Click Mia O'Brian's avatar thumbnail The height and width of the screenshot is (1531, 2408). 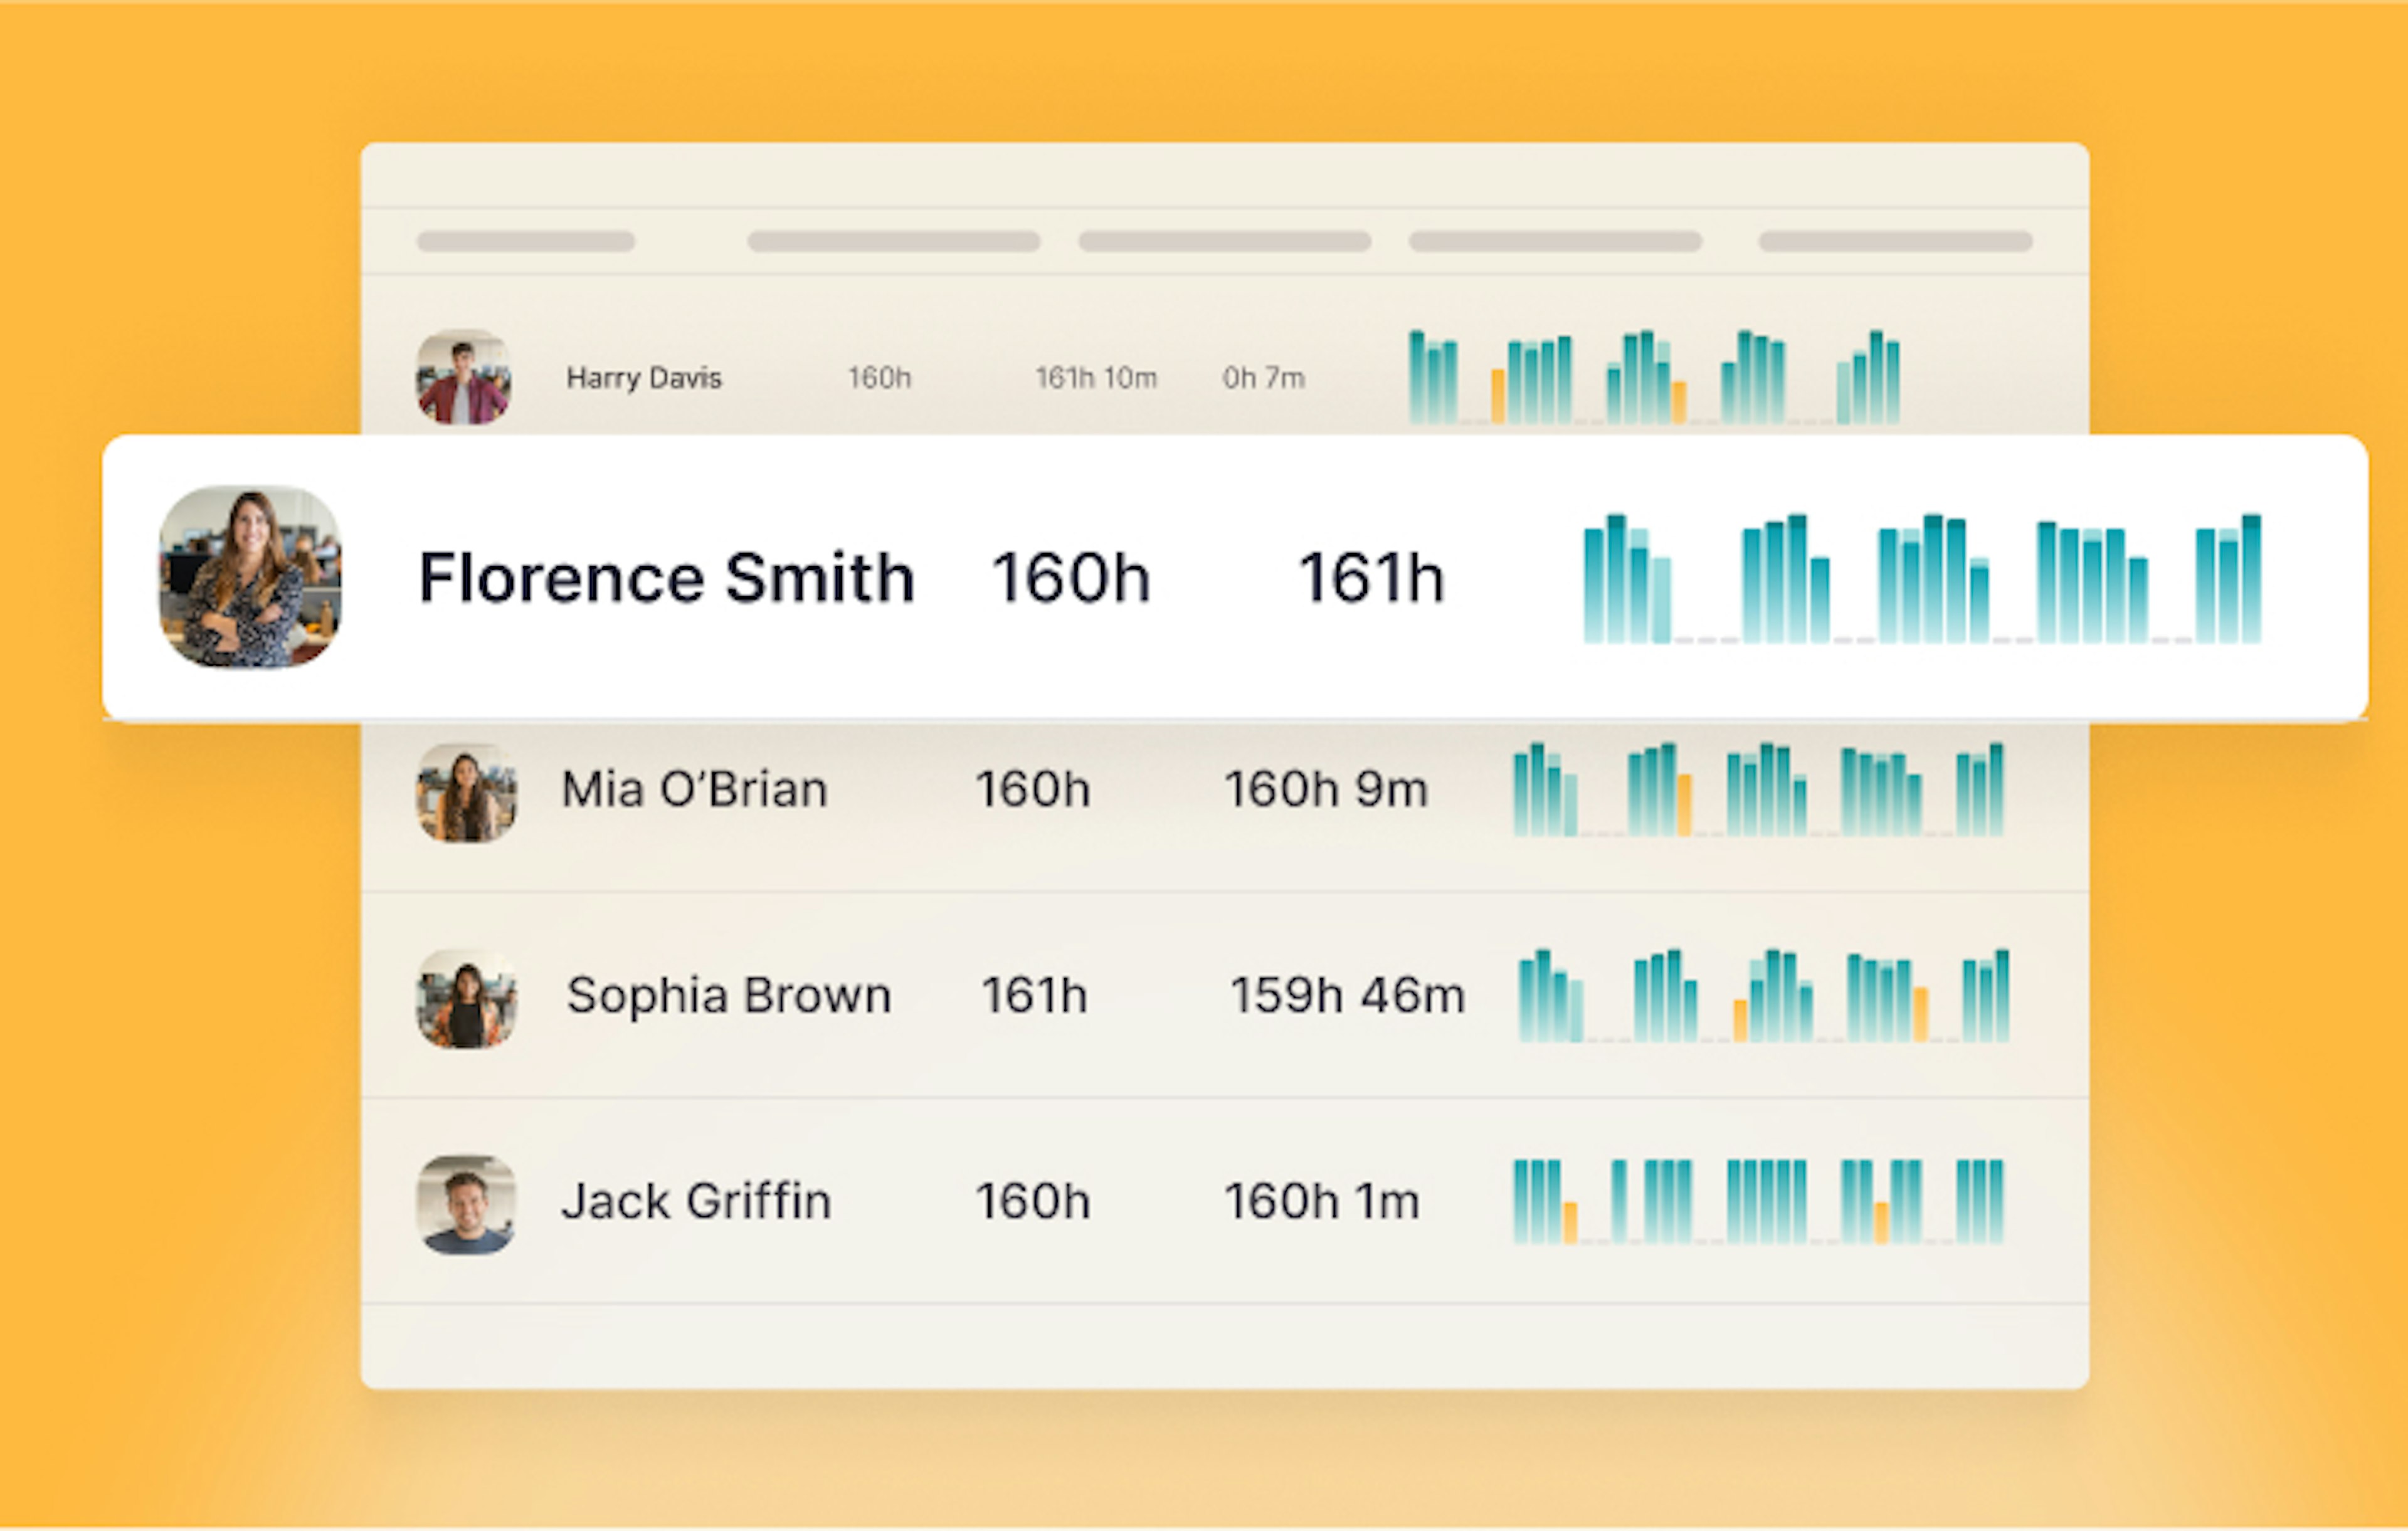[466, 792]
